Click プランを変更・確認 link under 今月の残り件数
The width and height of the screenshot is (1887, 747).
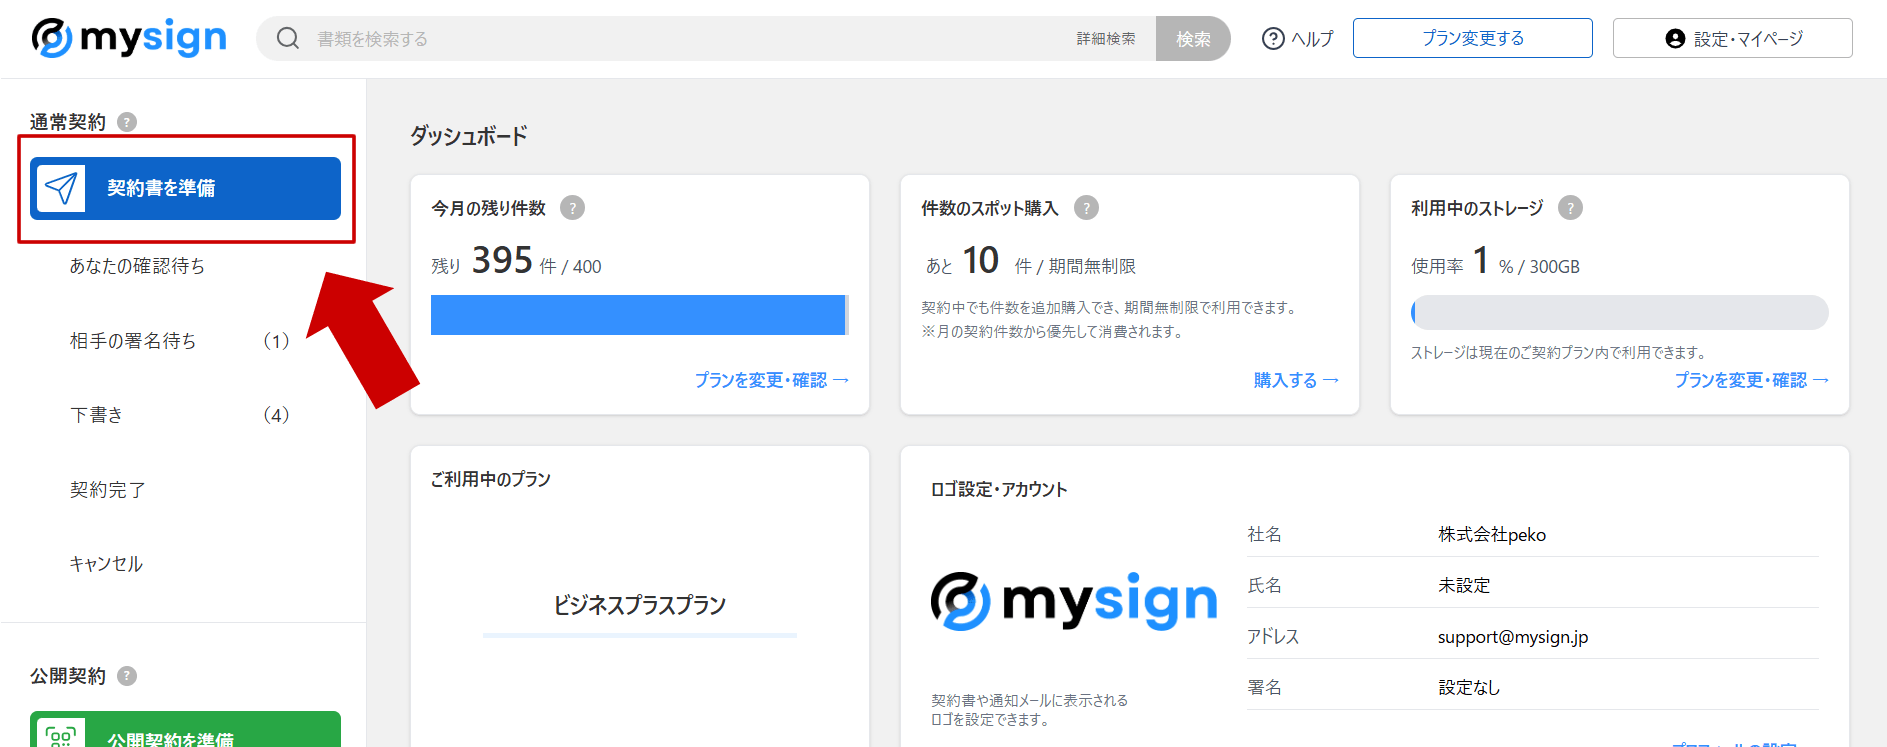(x=771, y=380)
